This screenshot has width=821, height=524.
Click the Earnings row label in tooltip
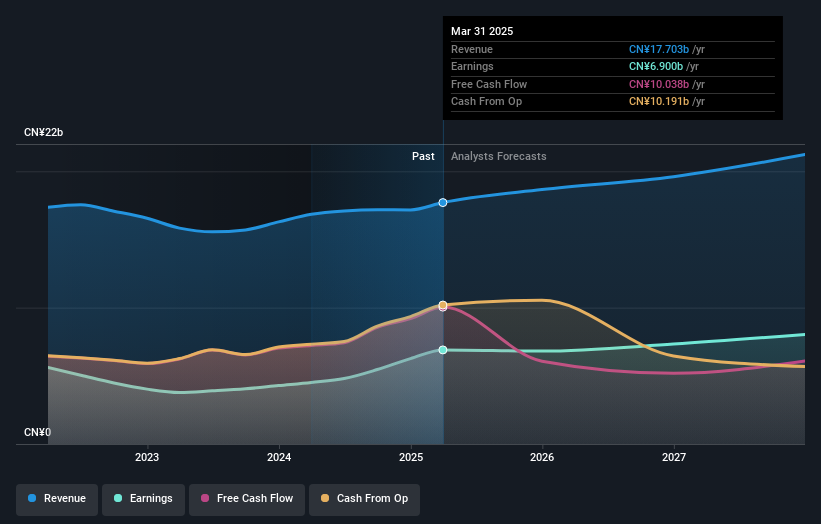pos(472,66)
